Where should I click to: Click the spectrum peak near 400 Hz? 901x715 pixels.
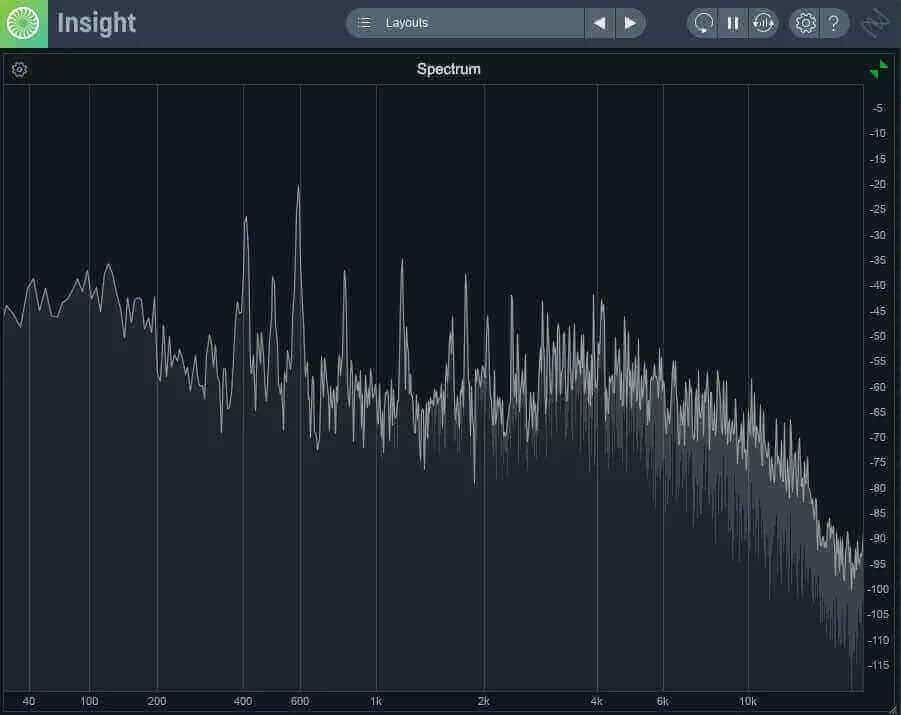[246, 218]
